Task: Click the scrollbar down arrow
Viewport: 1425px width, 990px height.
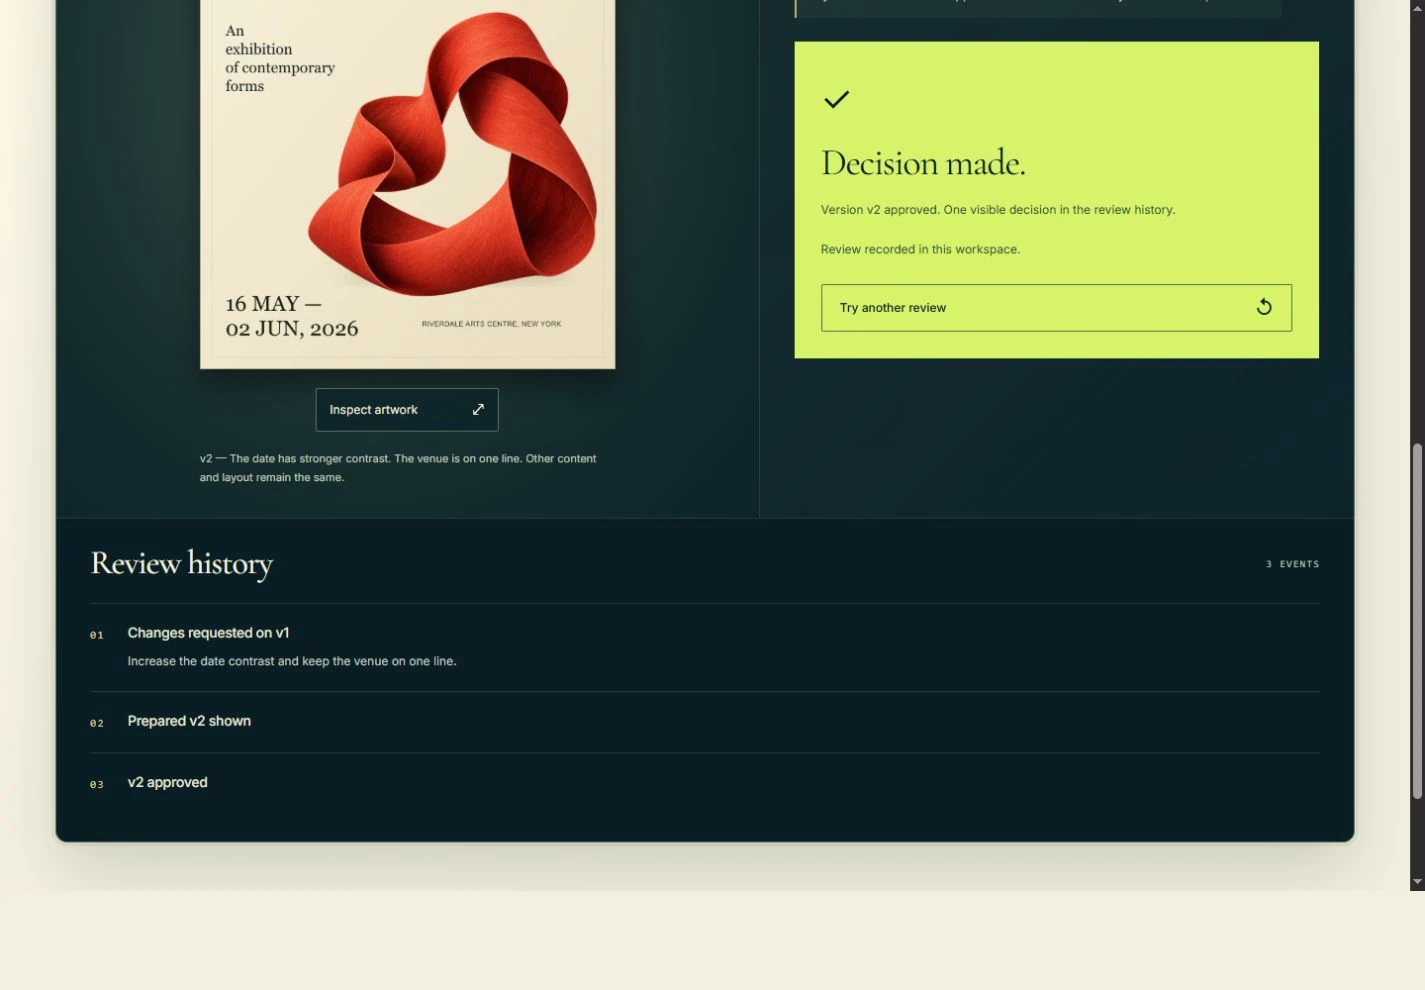Action: pyautogui.click(x=1417, y=882)
